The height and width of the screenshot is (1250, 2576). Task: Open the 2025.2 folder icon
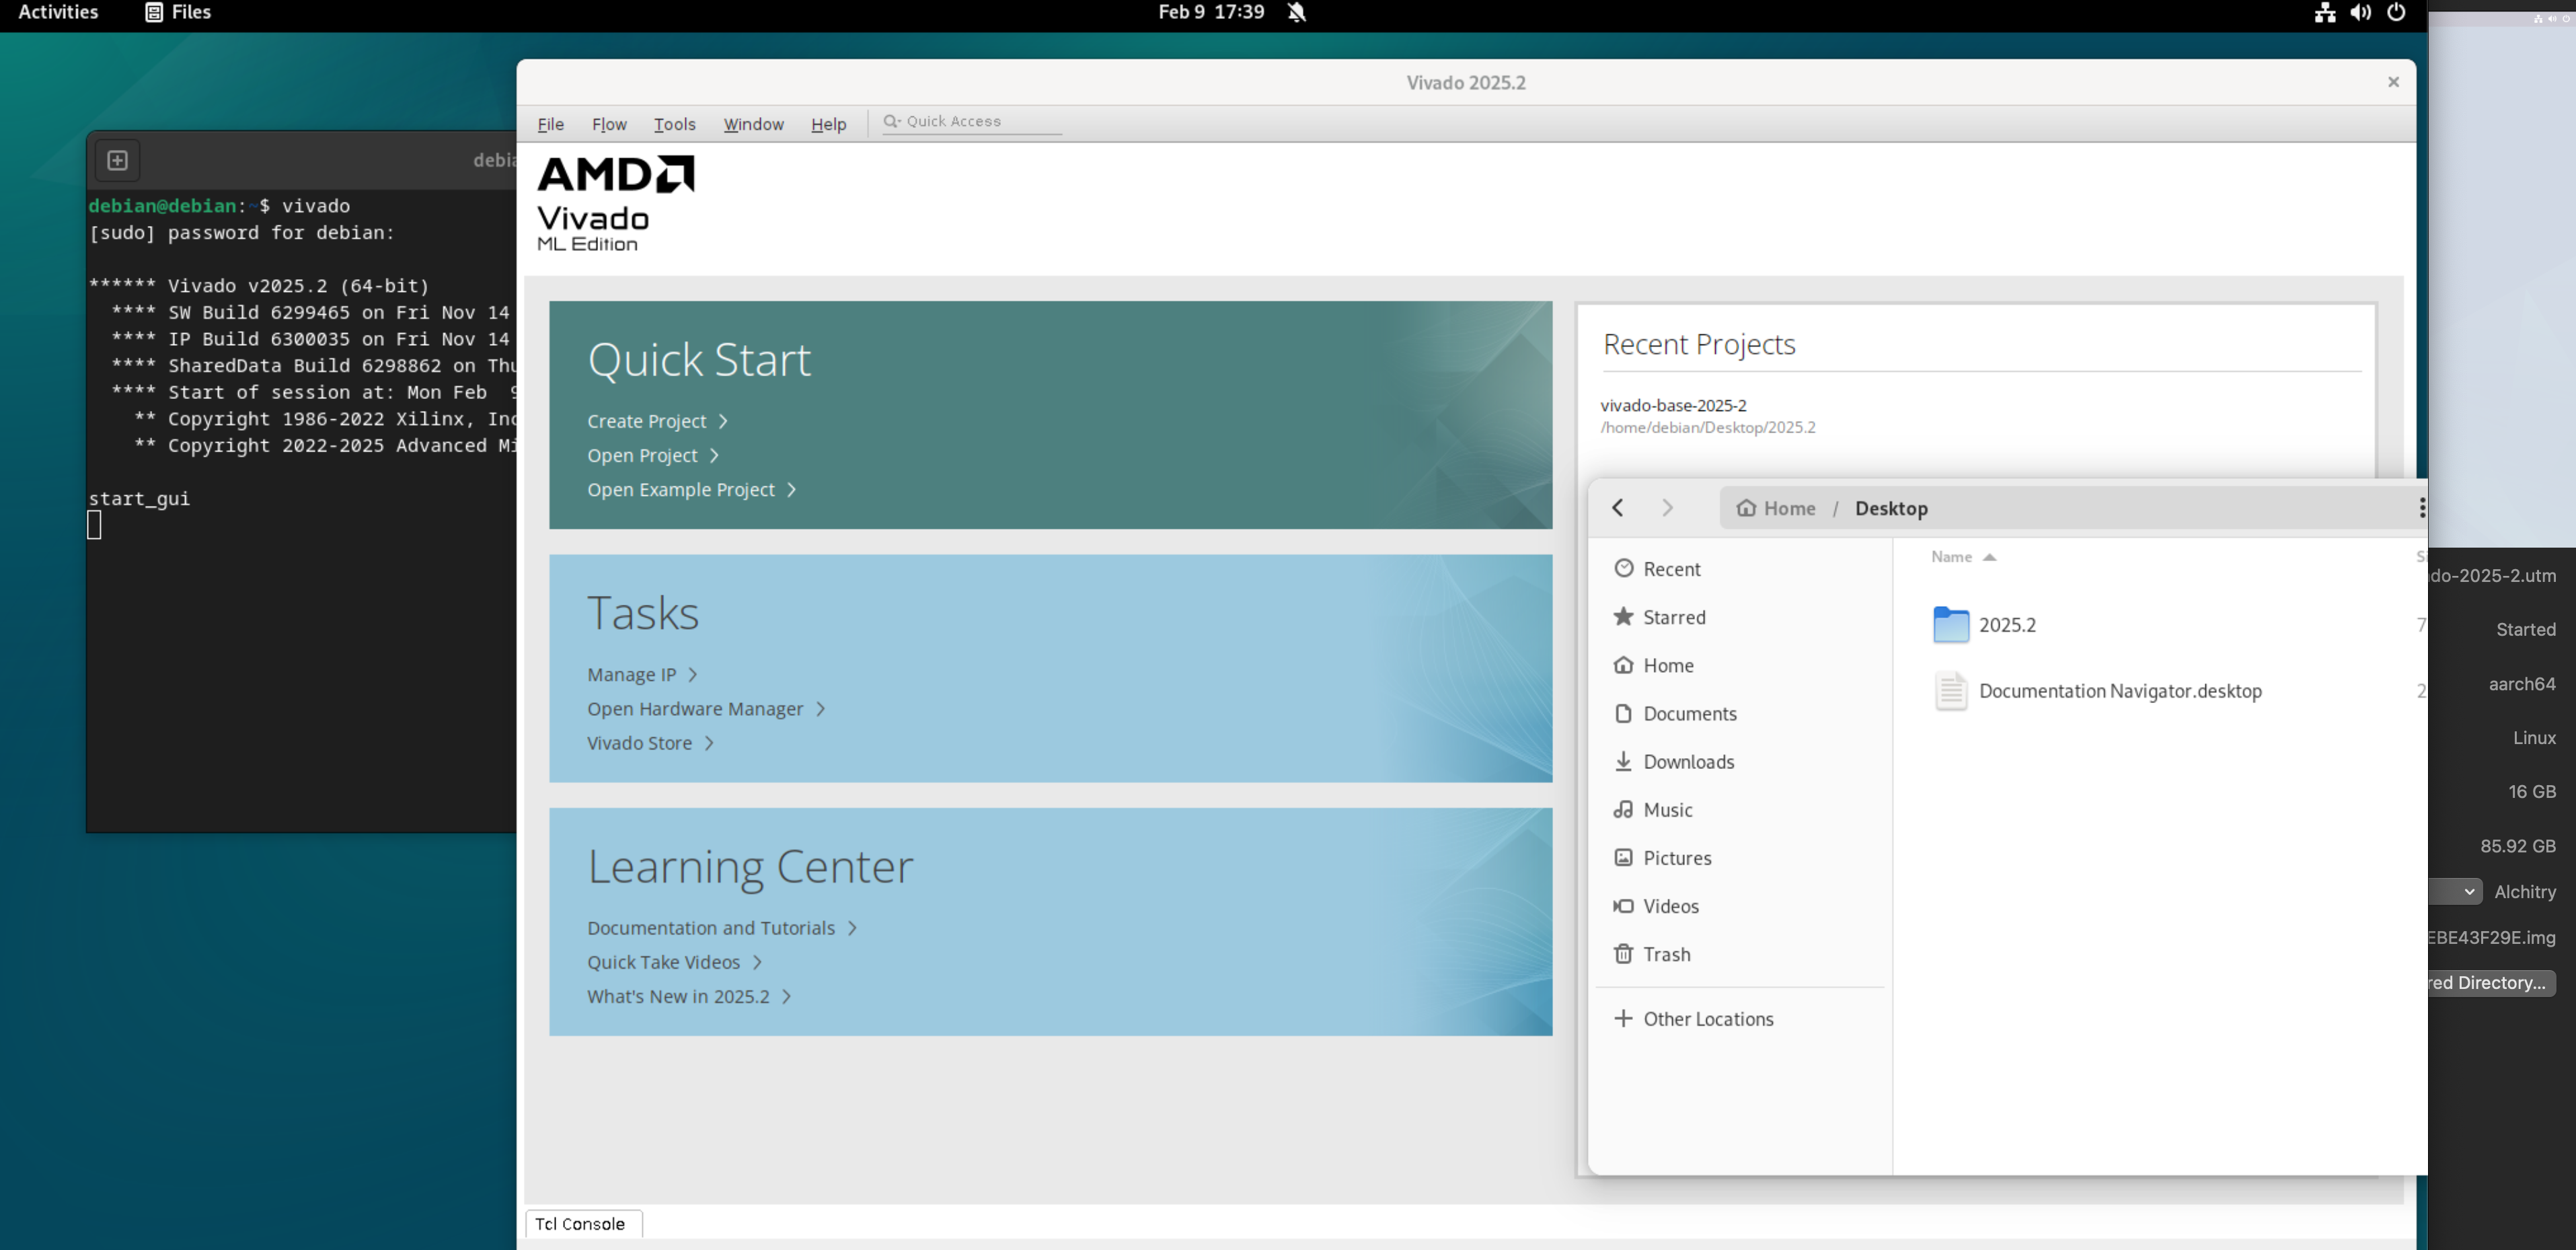(x=1950, y=625)
